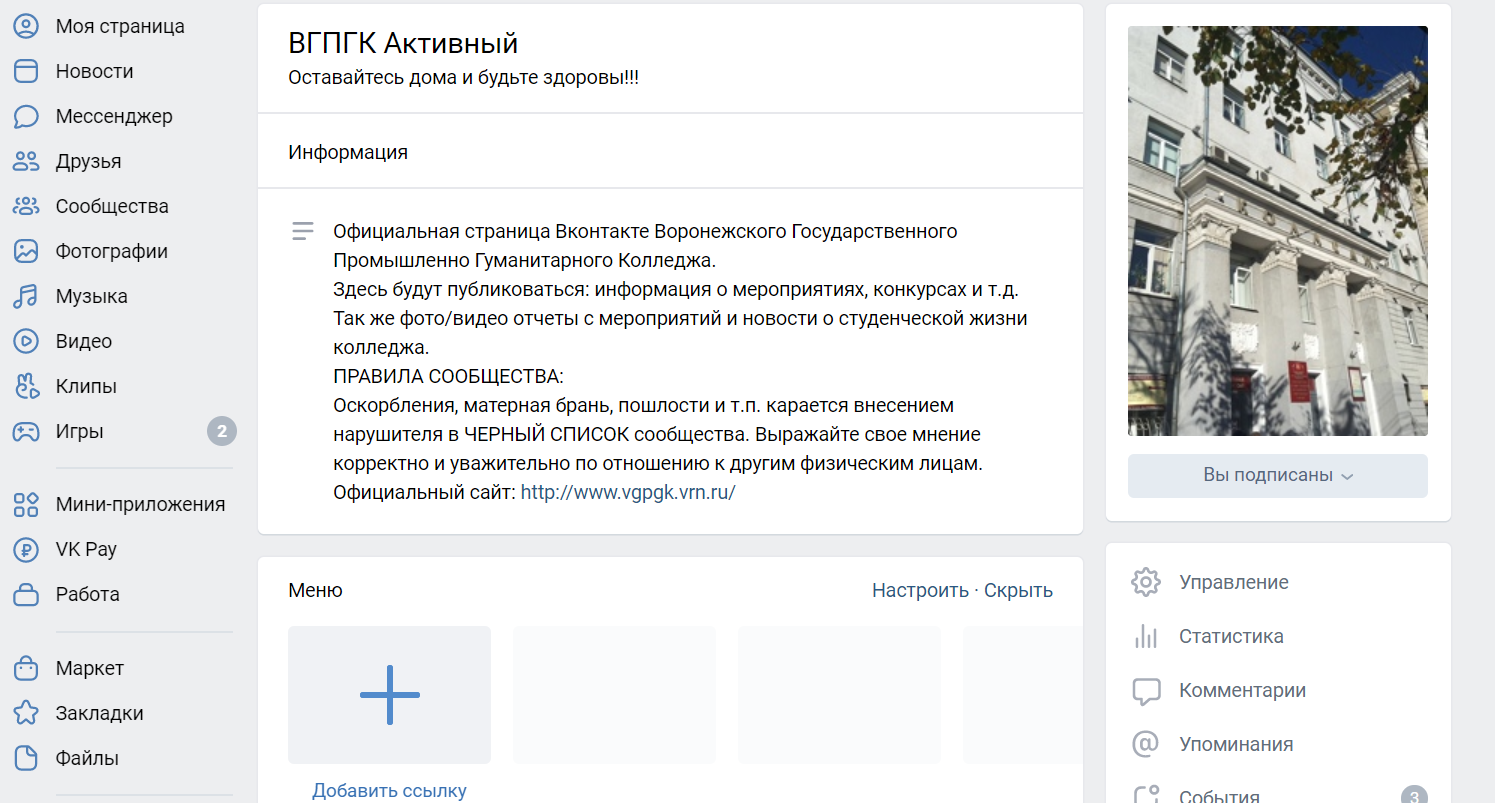Viewport: 1495px width, 803px height.
Task: Click the Меню block heading
Action: pyautogui.click(x=315, y=590)
